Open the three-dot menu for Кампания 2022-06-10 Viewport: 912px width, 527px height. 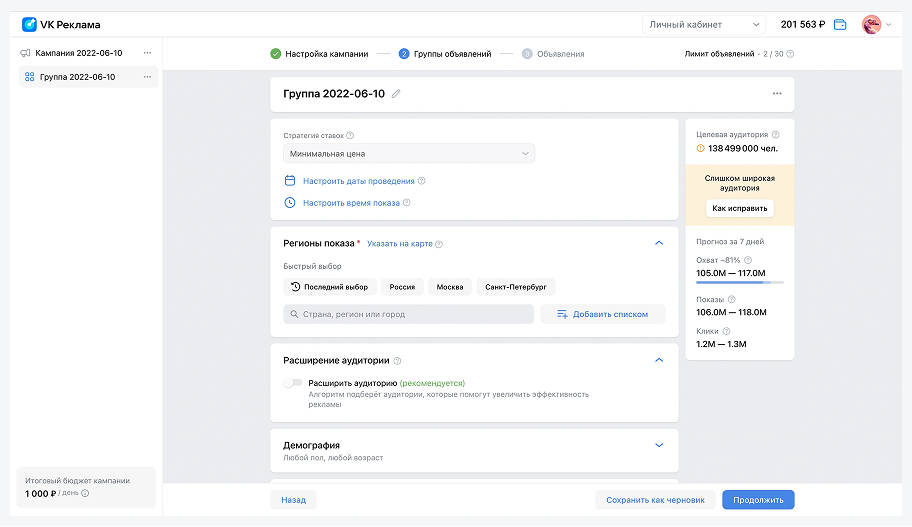[x=147, y=53]
